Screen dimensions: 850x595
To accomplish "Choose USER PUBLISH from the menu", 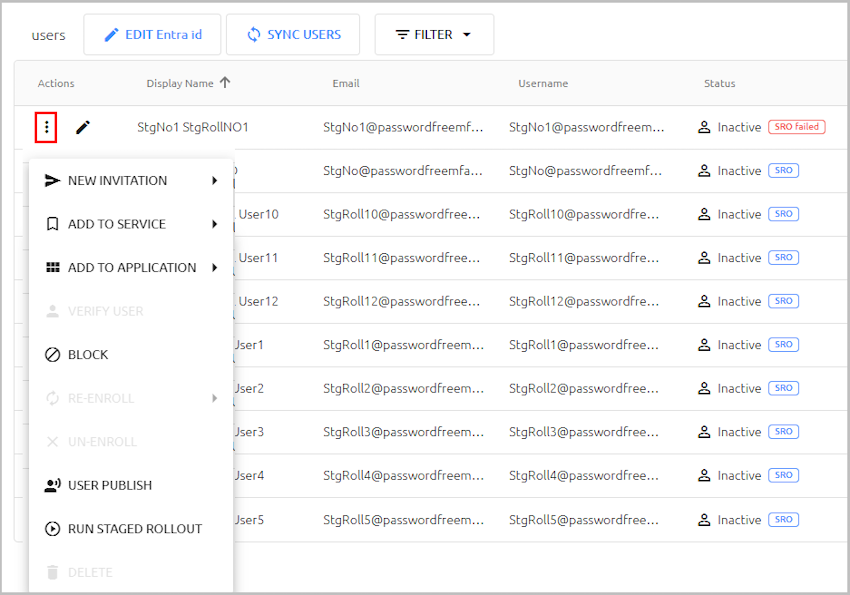I will coord(131,485).
